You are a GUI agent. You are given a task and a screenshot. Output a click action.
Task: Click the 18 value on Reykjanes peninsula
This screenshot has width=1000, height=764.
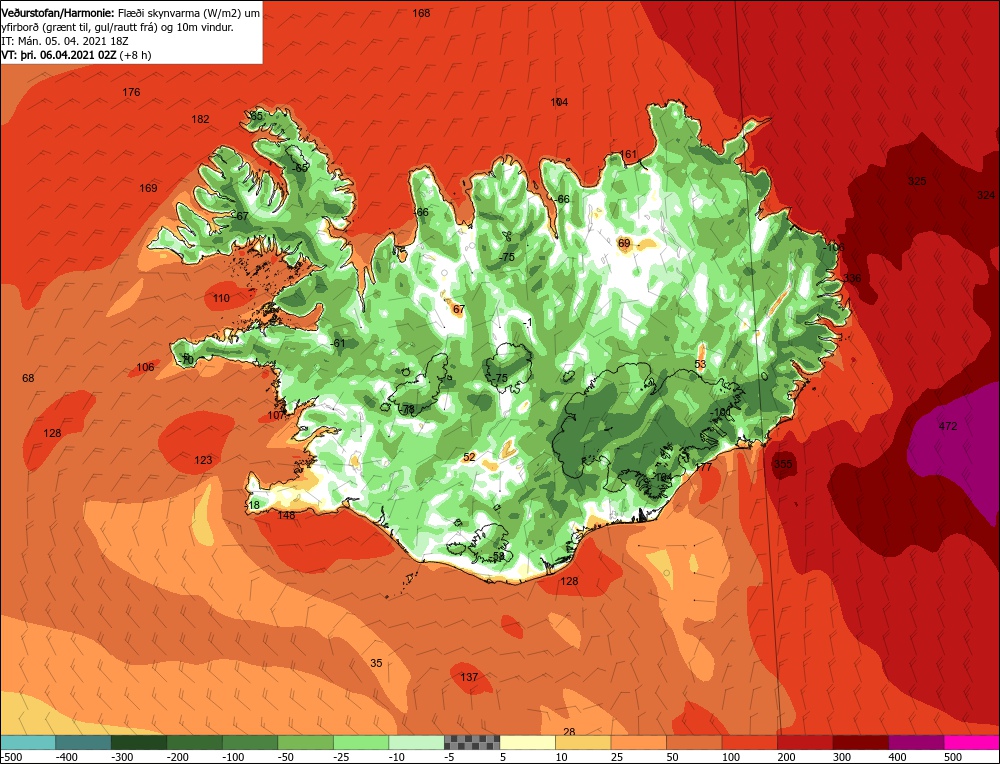(253, 505)
